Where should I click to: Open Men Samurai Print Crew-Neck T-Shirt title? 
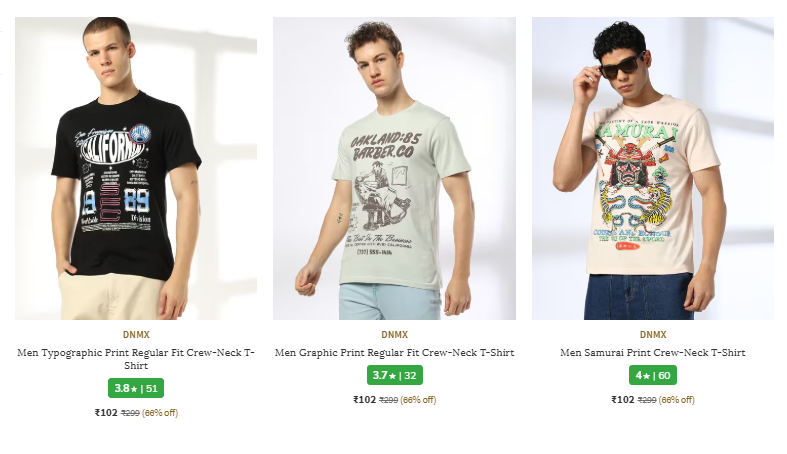(x=652, y=353)
